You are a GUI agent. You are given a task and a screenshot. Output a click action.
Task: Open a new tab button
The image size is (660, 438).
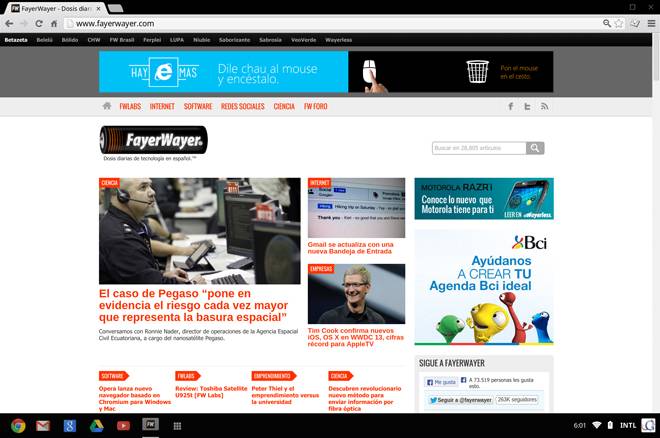tap(115, 8)
